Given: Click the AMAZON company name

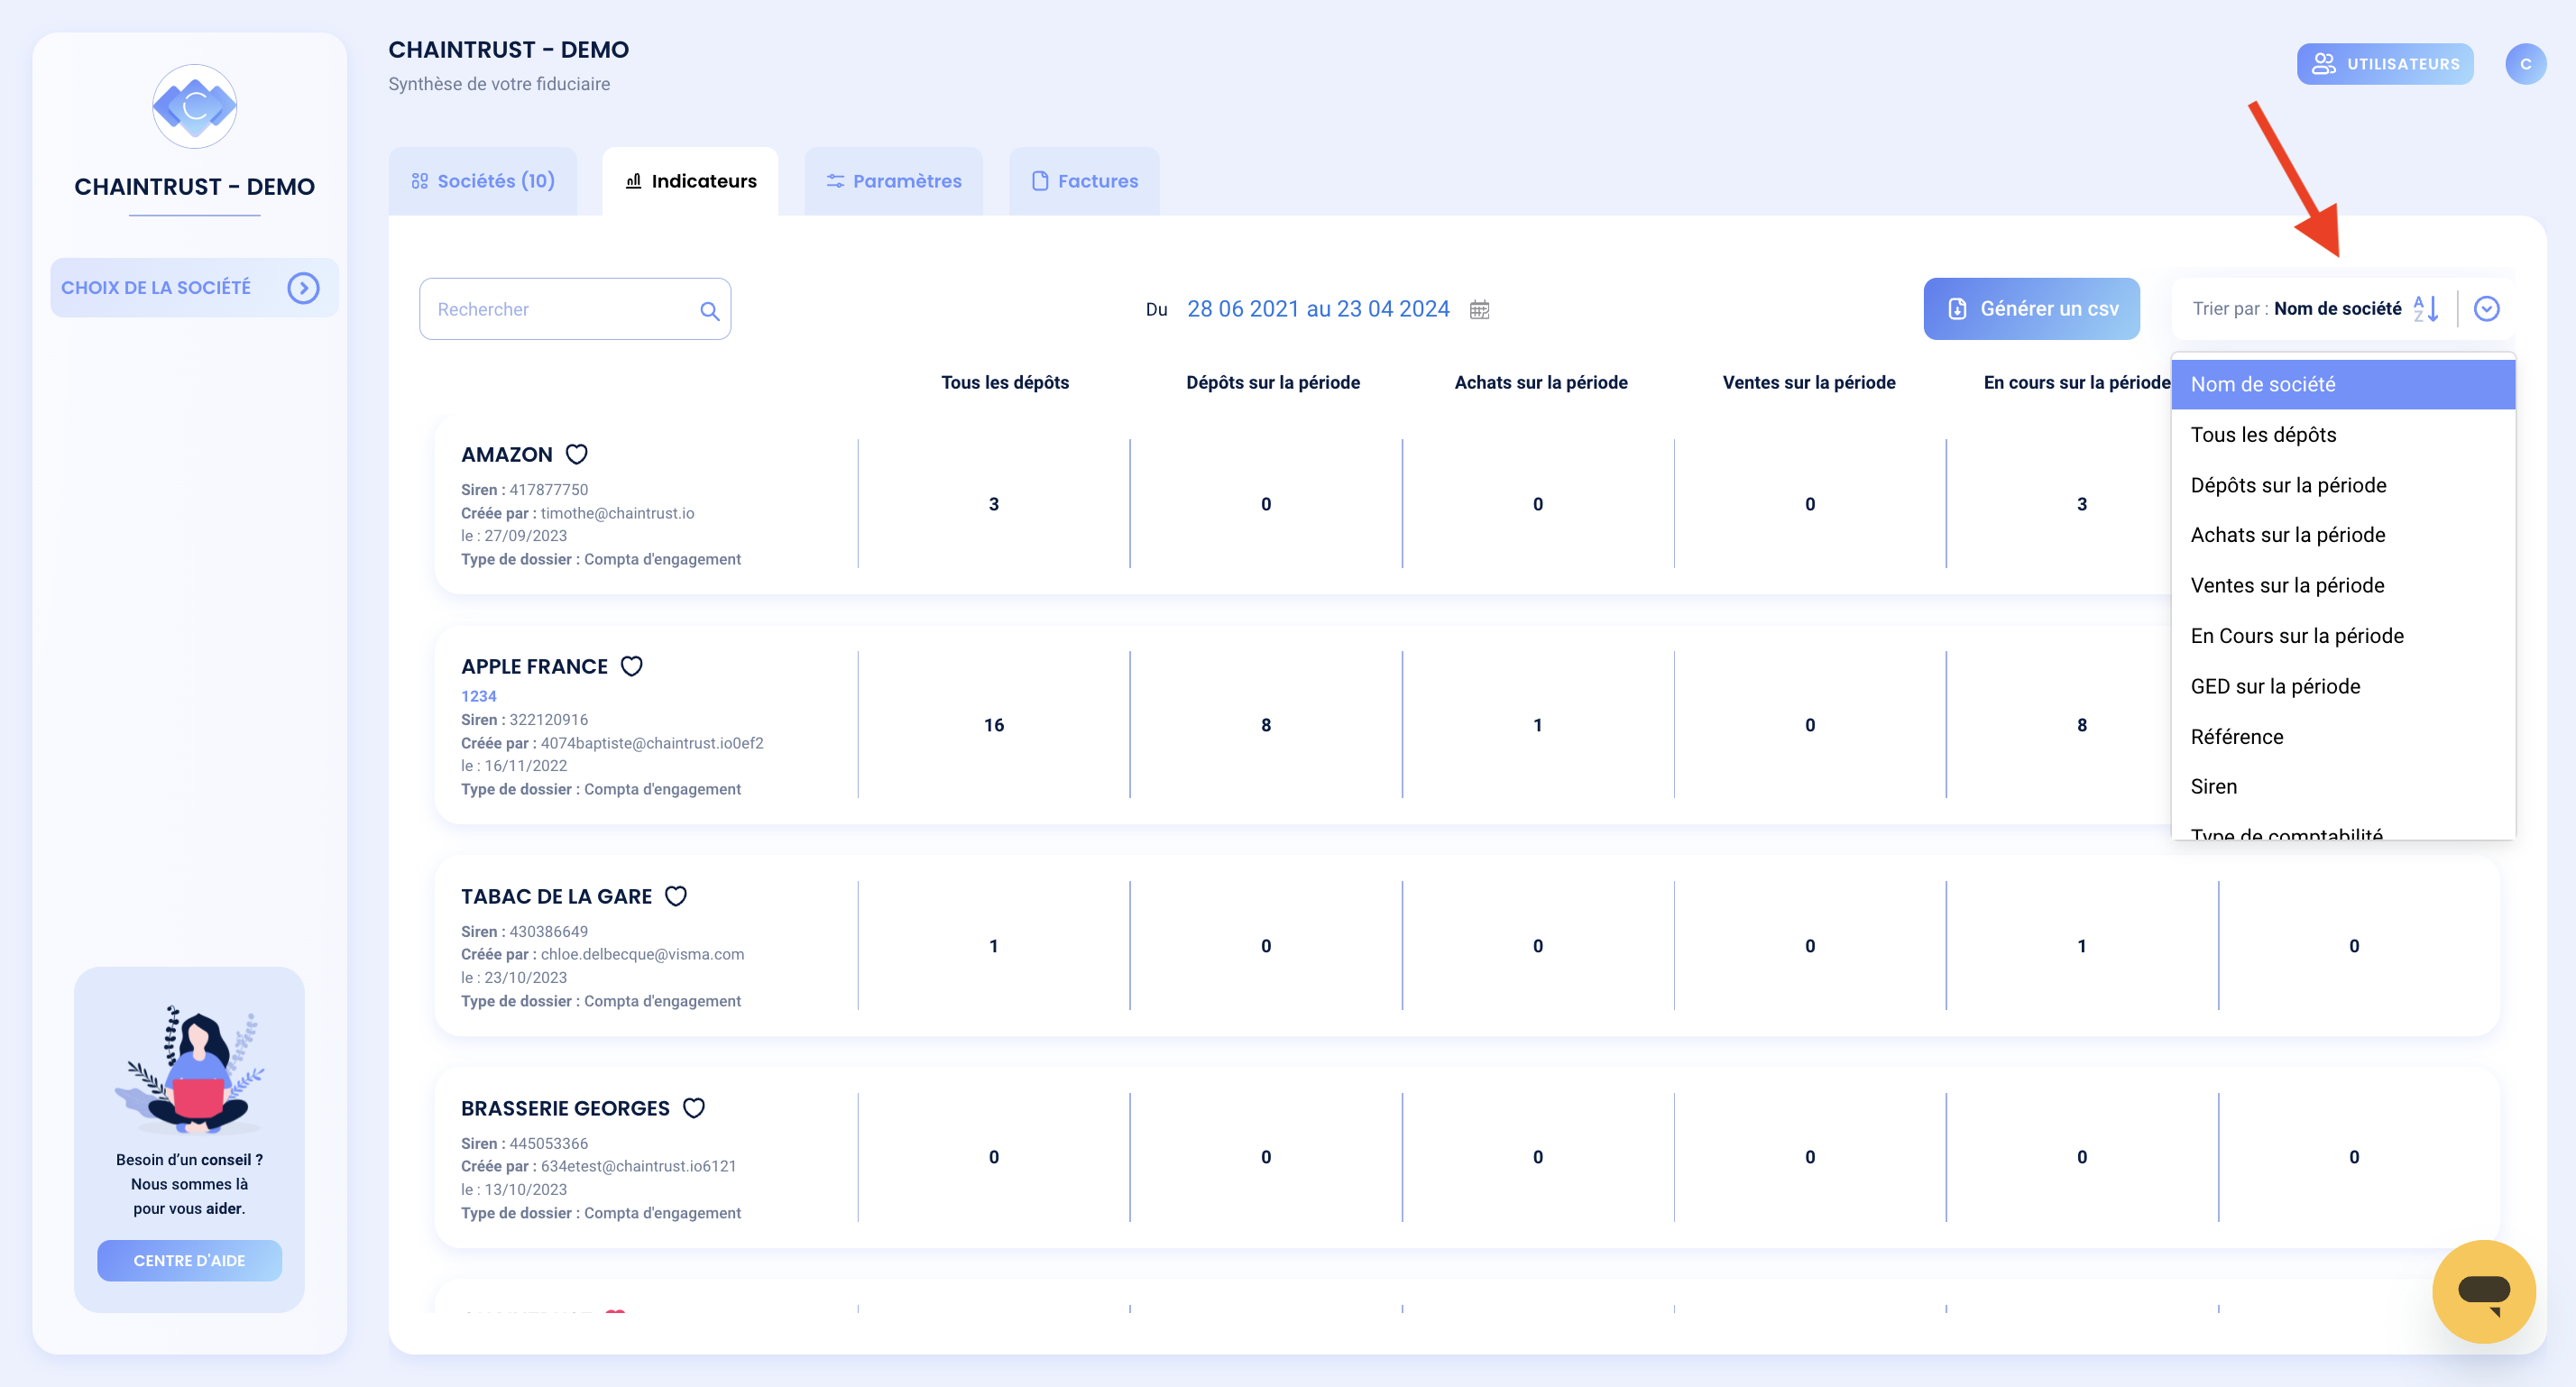Looking at the screenshot, I should pos(506,455).
